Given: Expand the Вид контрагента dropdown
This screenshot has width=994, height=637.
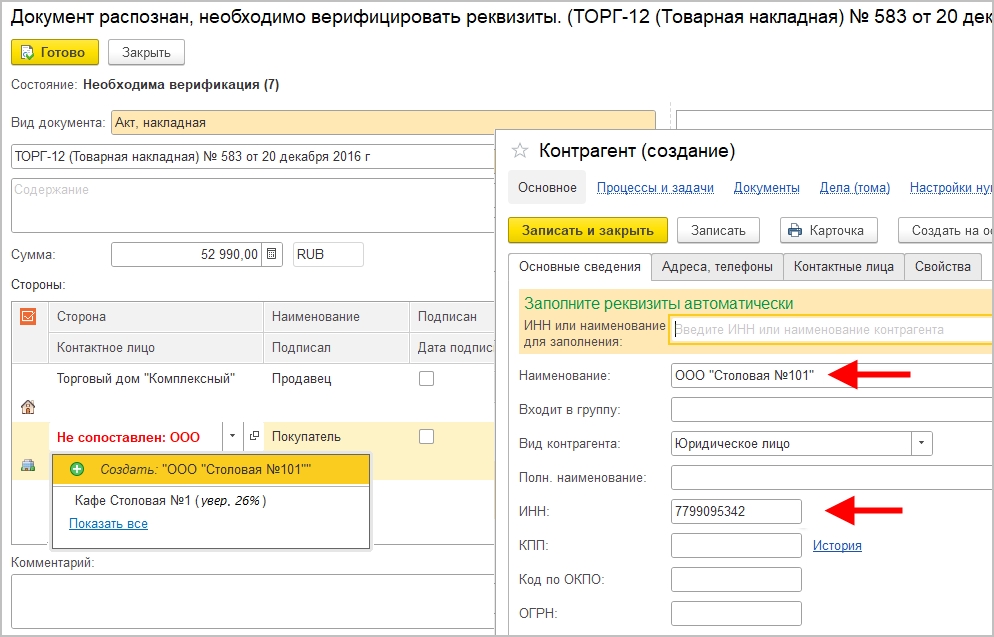Looking at the screenshot, I should [x=921, y=443].
